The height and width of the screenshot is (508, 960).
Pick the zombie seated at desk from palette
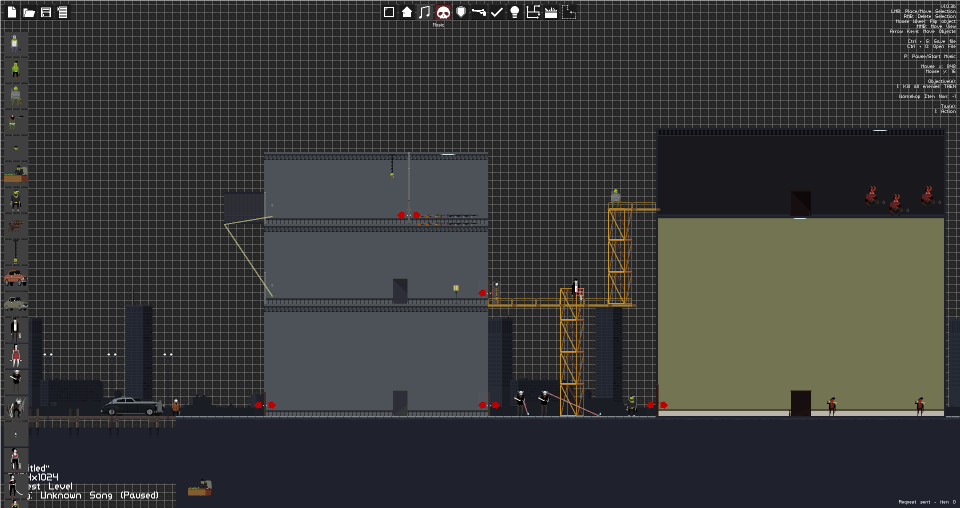click(x=15, y=174)
